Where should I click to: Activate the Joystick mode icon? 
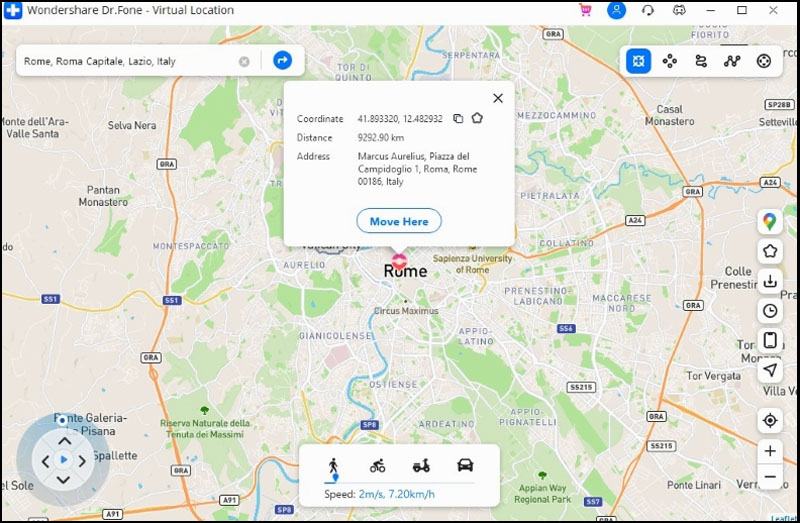click(x=764, y=61)
